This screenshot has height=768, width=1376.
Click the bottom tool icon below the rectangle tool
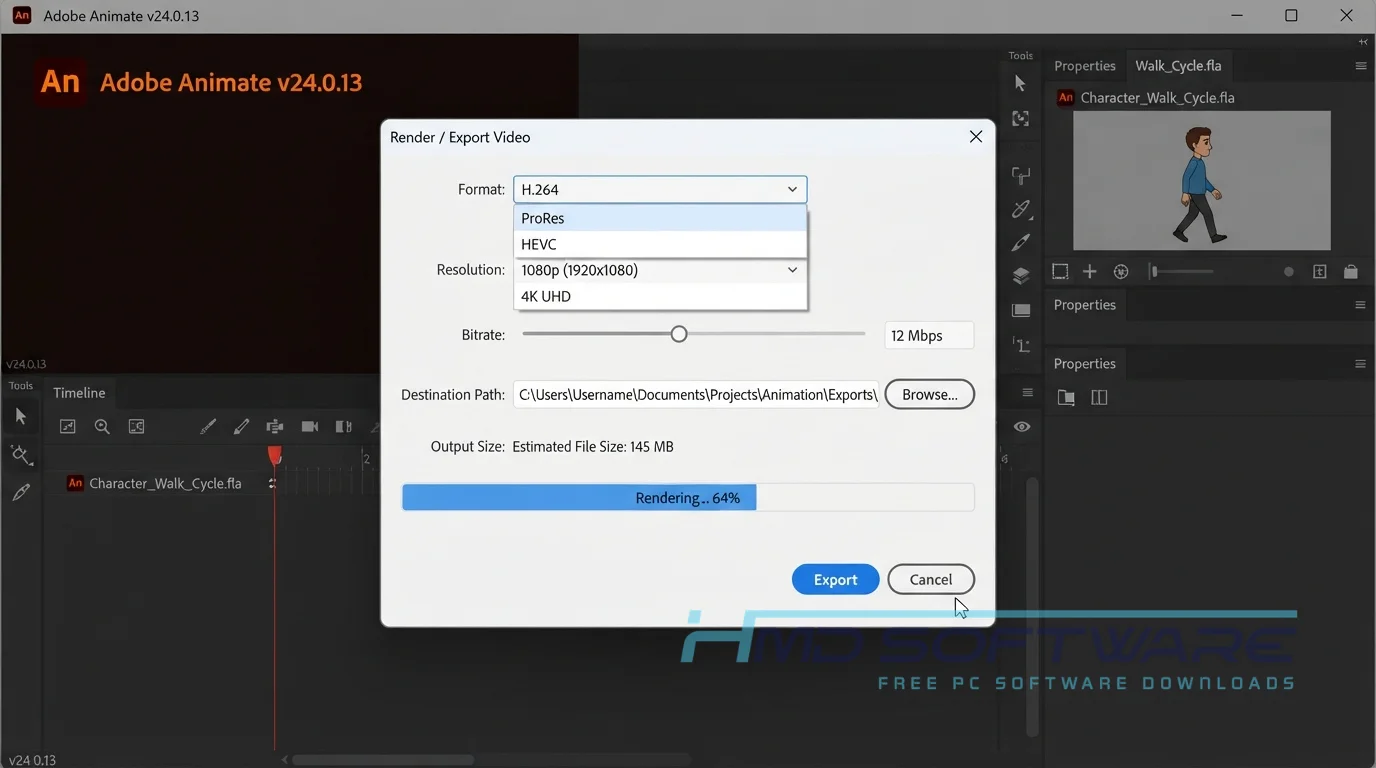click(1021, 344)
